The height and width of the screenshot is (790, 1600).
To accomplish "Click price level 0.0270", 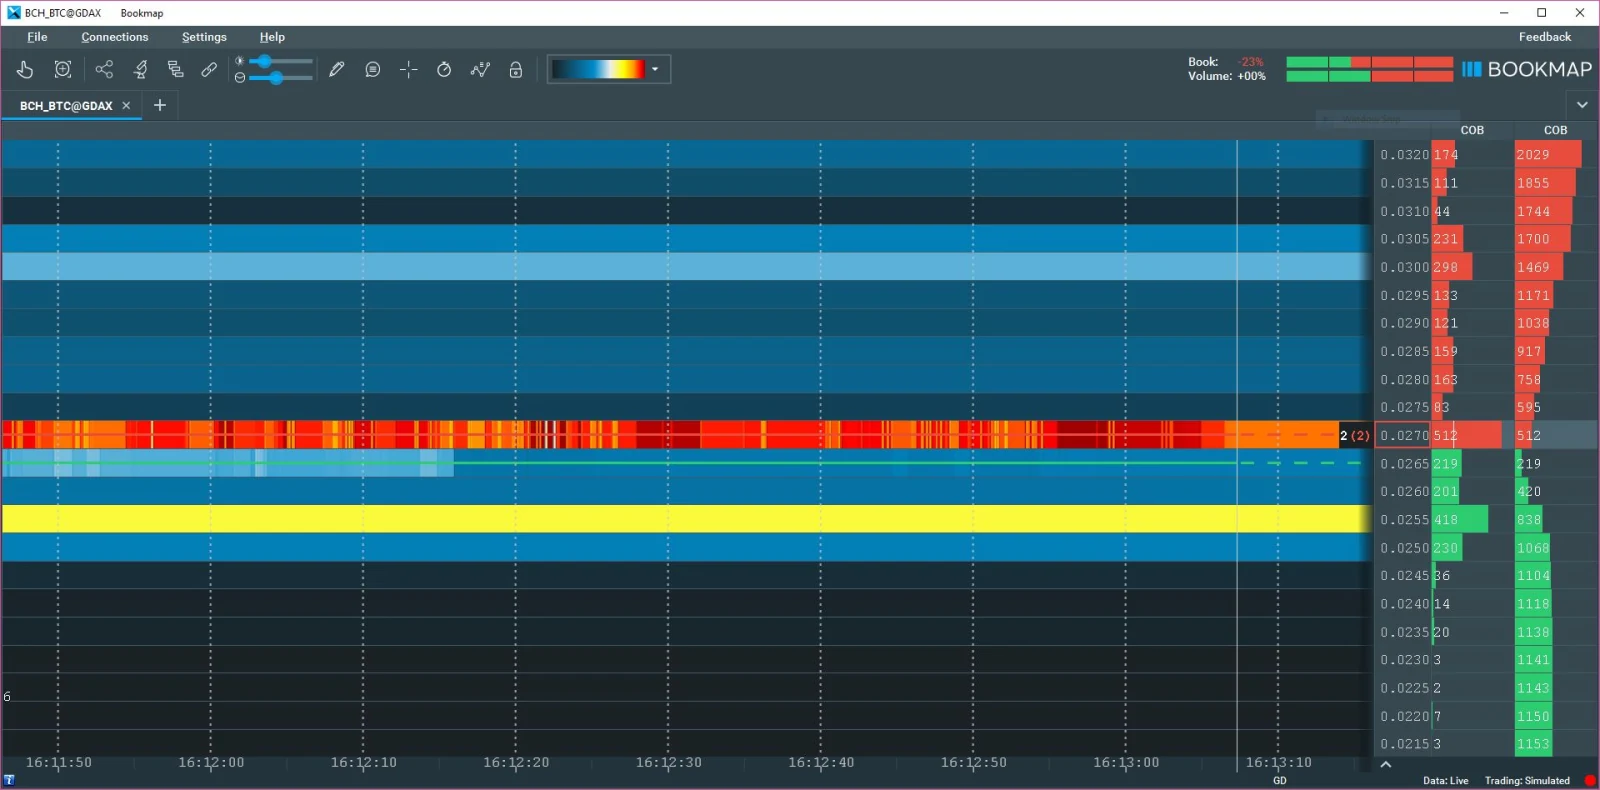I will pyautogui.click(x=1404, y=435).
